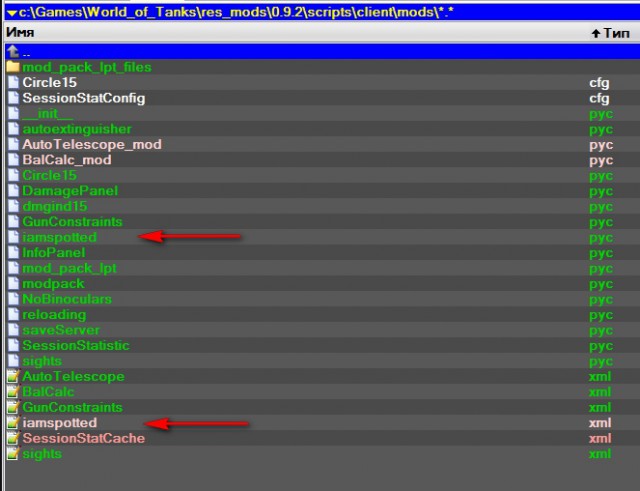Click the GunConstraints pyc file icon
This screenshot has width=640, height=491.
pos(13,222)
